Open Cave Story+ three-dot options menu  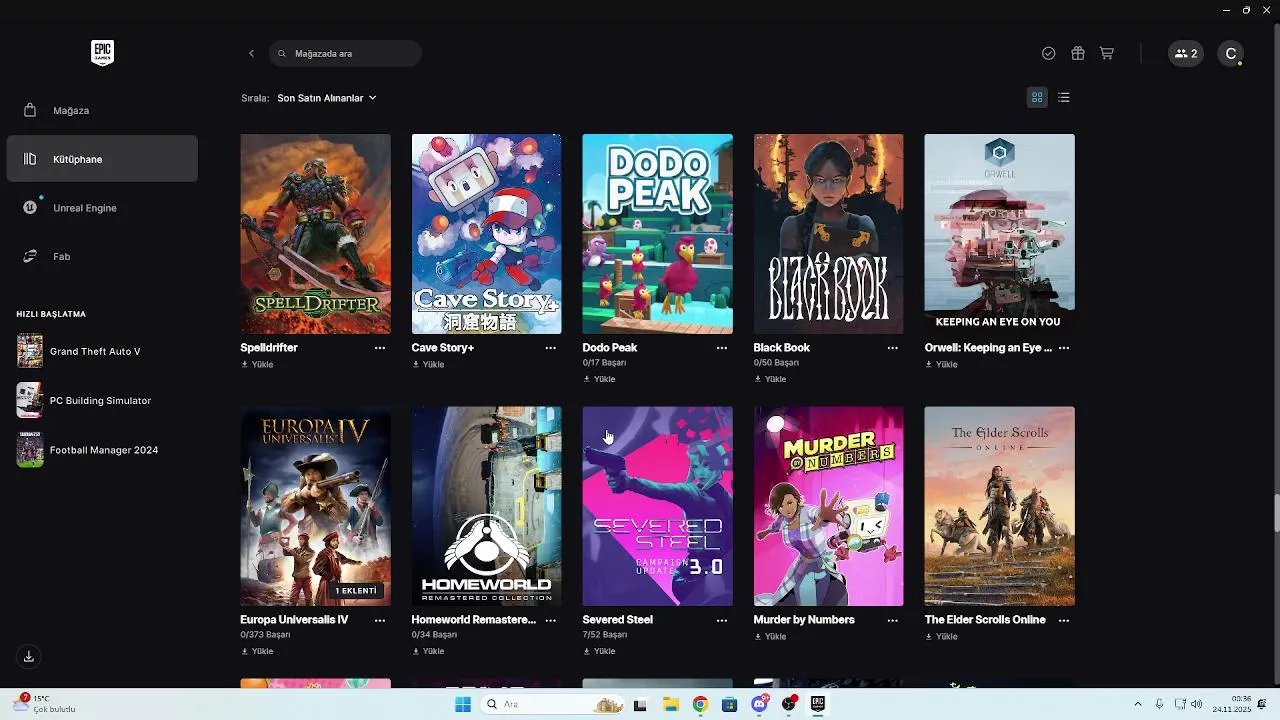click(x=551, y=348)
